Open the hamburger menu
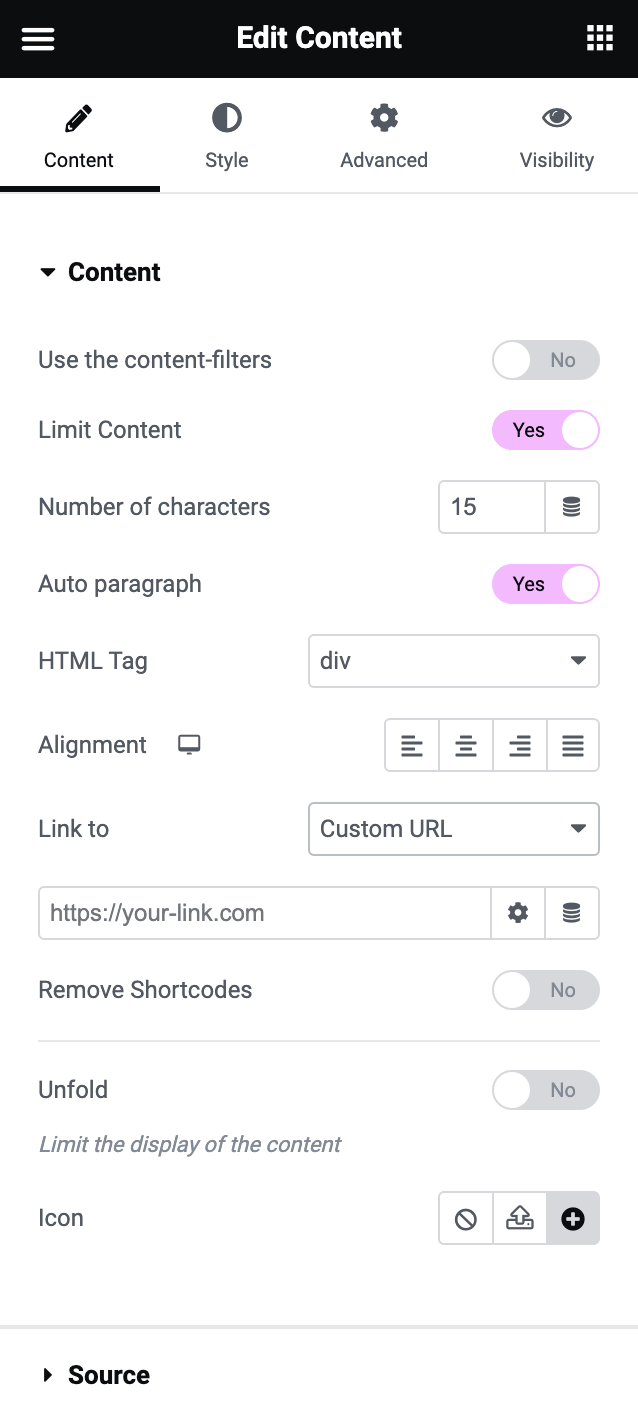Image resolution: width=638 pixels, height=1428 pixels. (38, 39)
